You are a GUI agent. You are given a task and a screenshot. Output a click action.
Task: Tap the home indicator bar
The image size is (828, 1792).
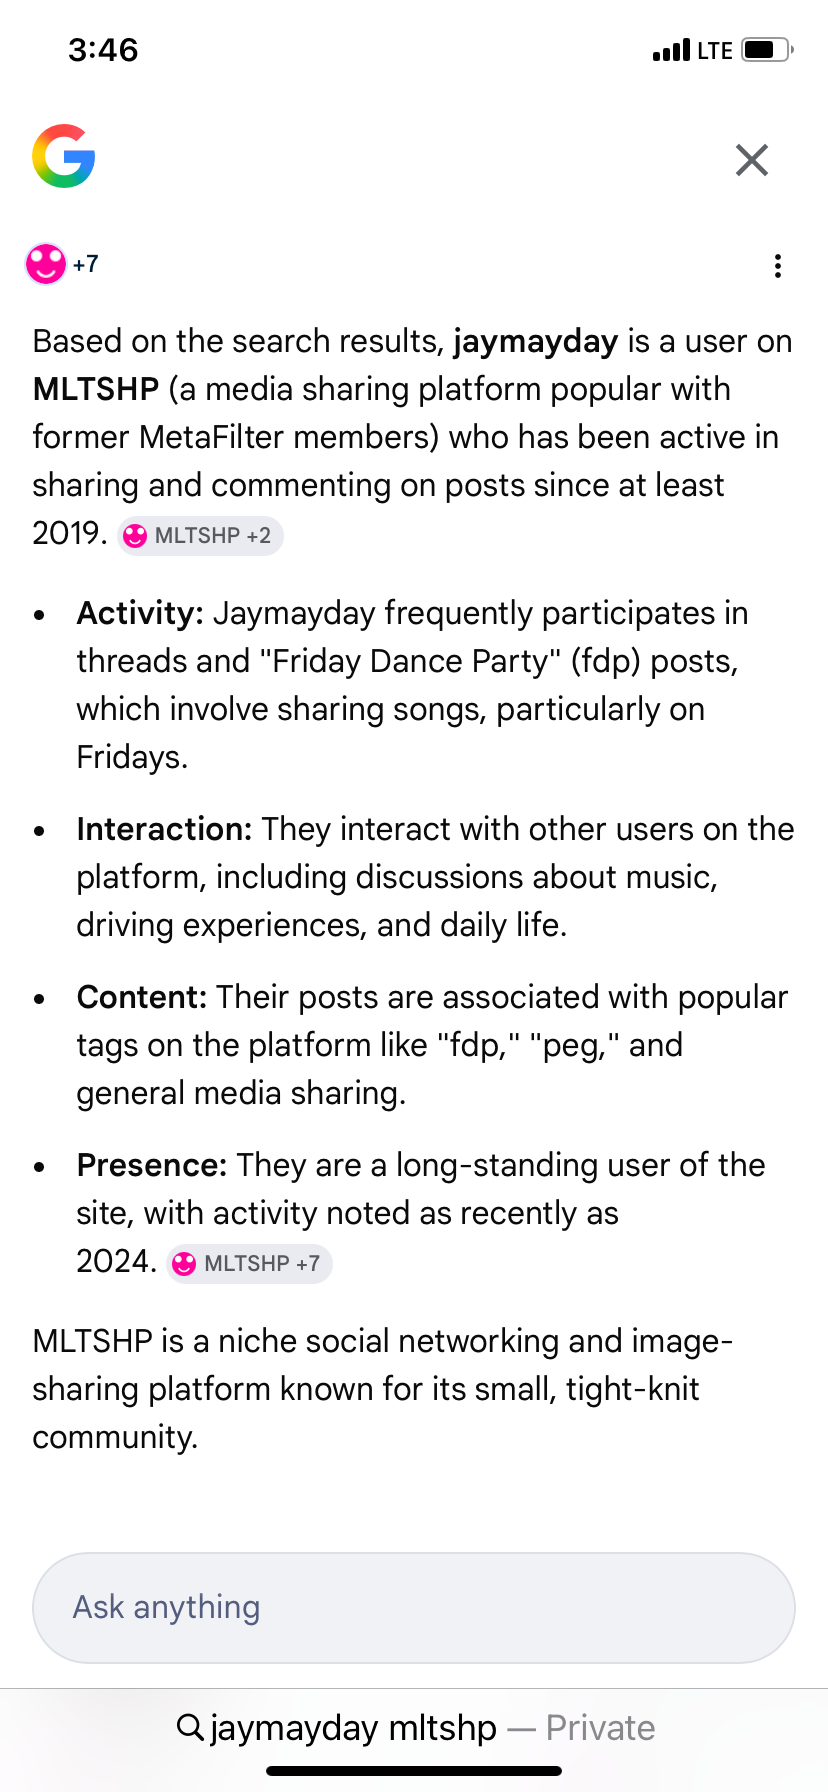click(x=414, y=1771)
